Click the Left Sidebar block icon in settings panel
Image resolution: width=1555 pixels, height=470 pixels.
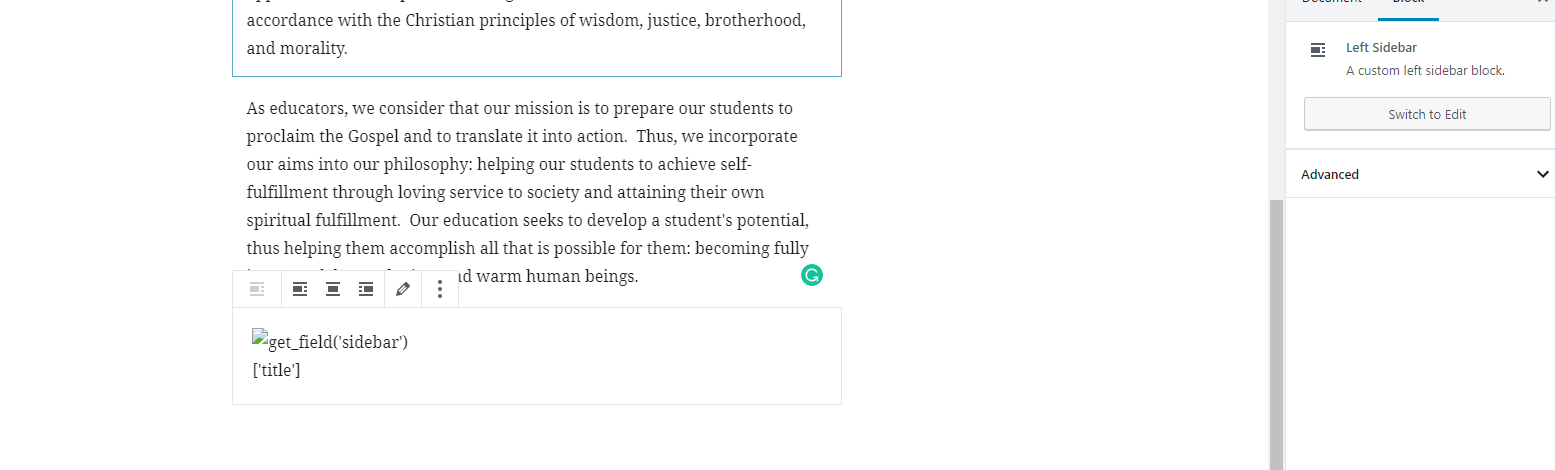tap(1318, 50)
